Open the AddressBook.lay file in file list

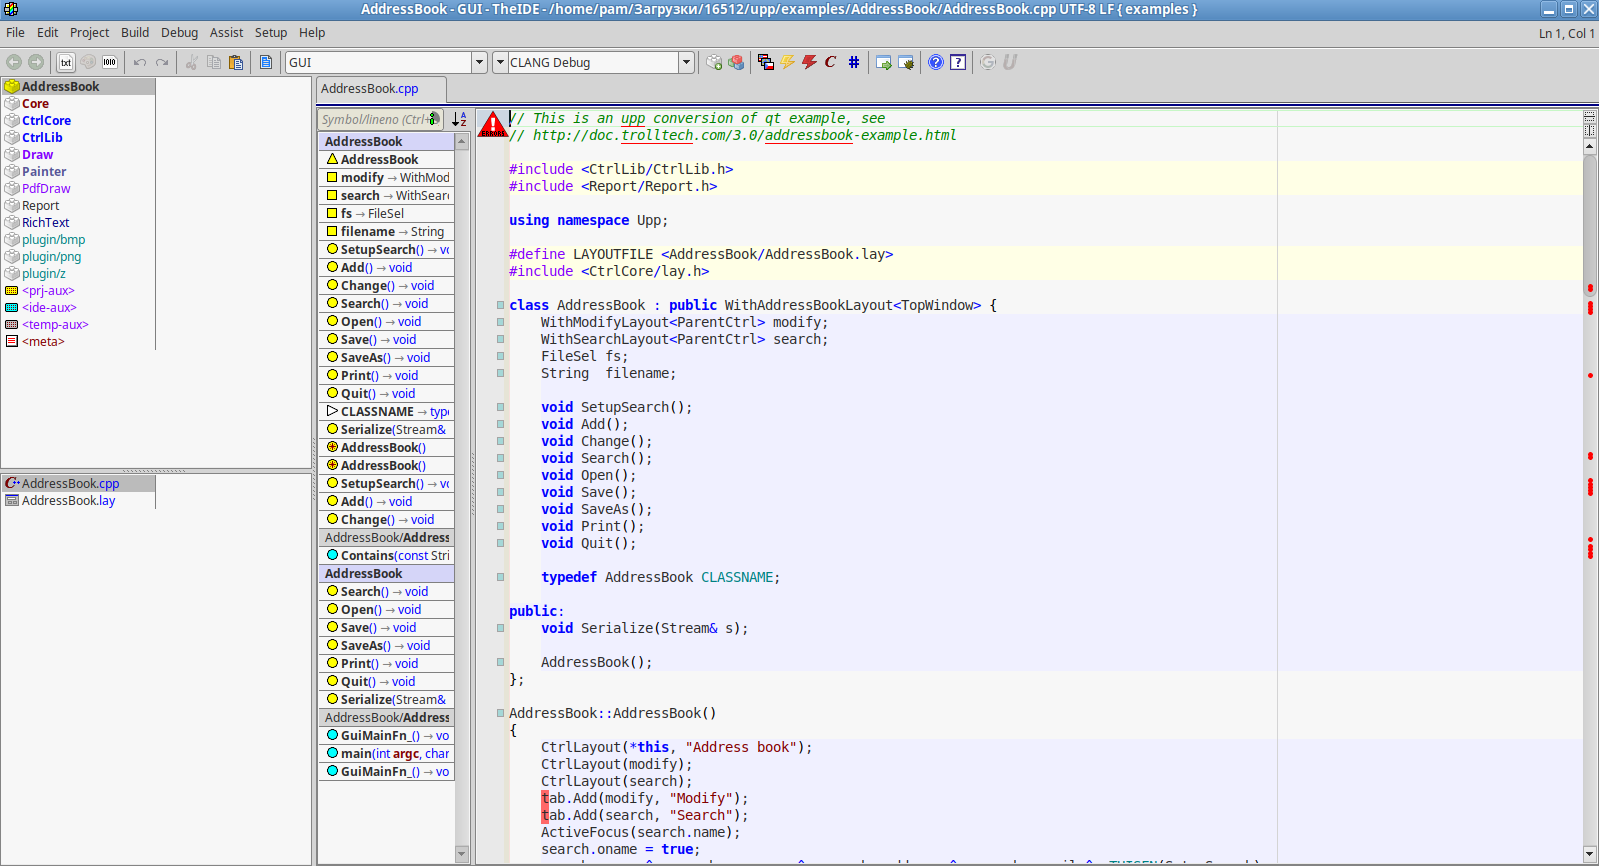pos(68,500)
